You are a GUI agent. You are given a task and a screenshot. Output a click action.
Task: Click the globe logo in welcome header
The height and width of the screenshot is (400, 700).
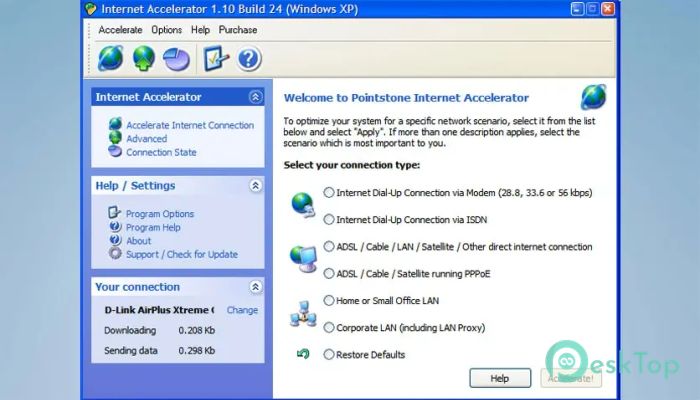pyautogui.click(x=593, y=97)
